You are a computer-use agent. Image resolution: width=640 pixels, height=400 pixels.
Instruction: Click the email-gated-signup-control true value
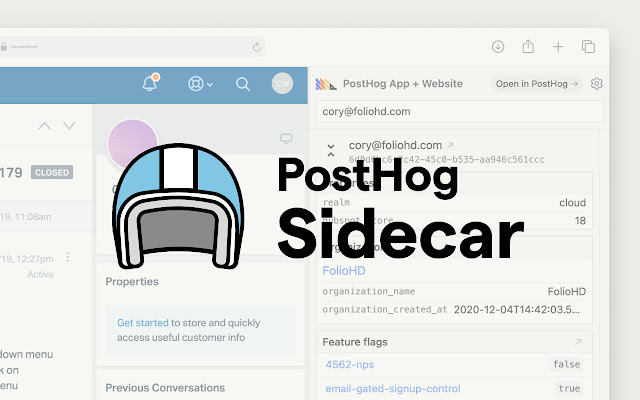tap(569, 388)
